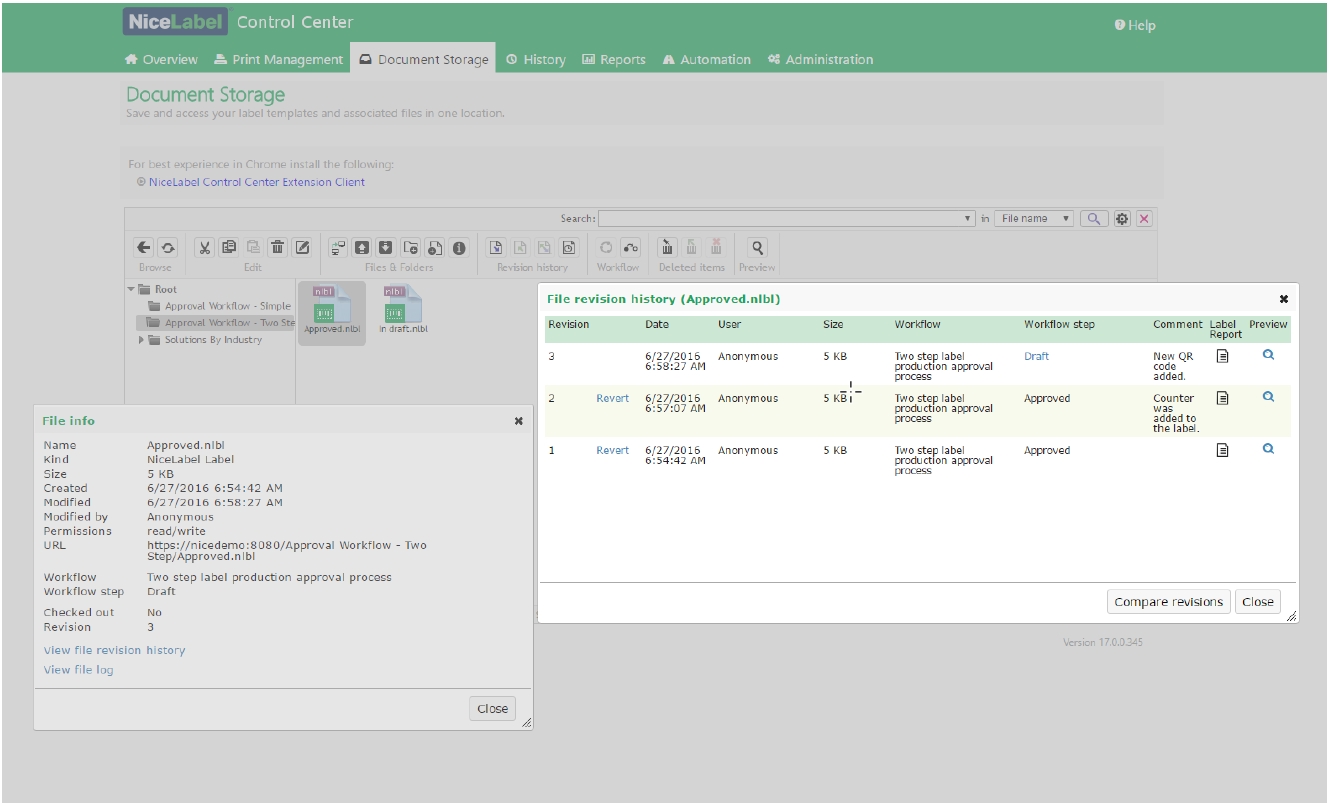
Task: Open the 'View file log' link
Action: click(79, 671)
